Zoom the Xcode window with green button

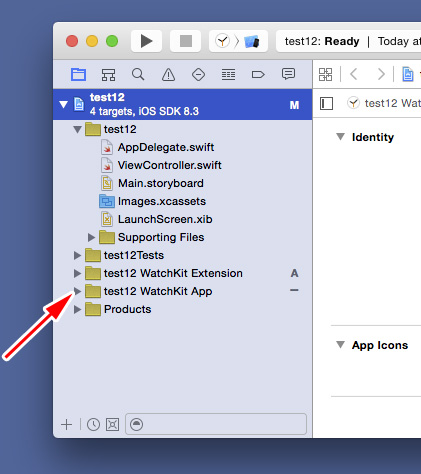coord(112,41)
